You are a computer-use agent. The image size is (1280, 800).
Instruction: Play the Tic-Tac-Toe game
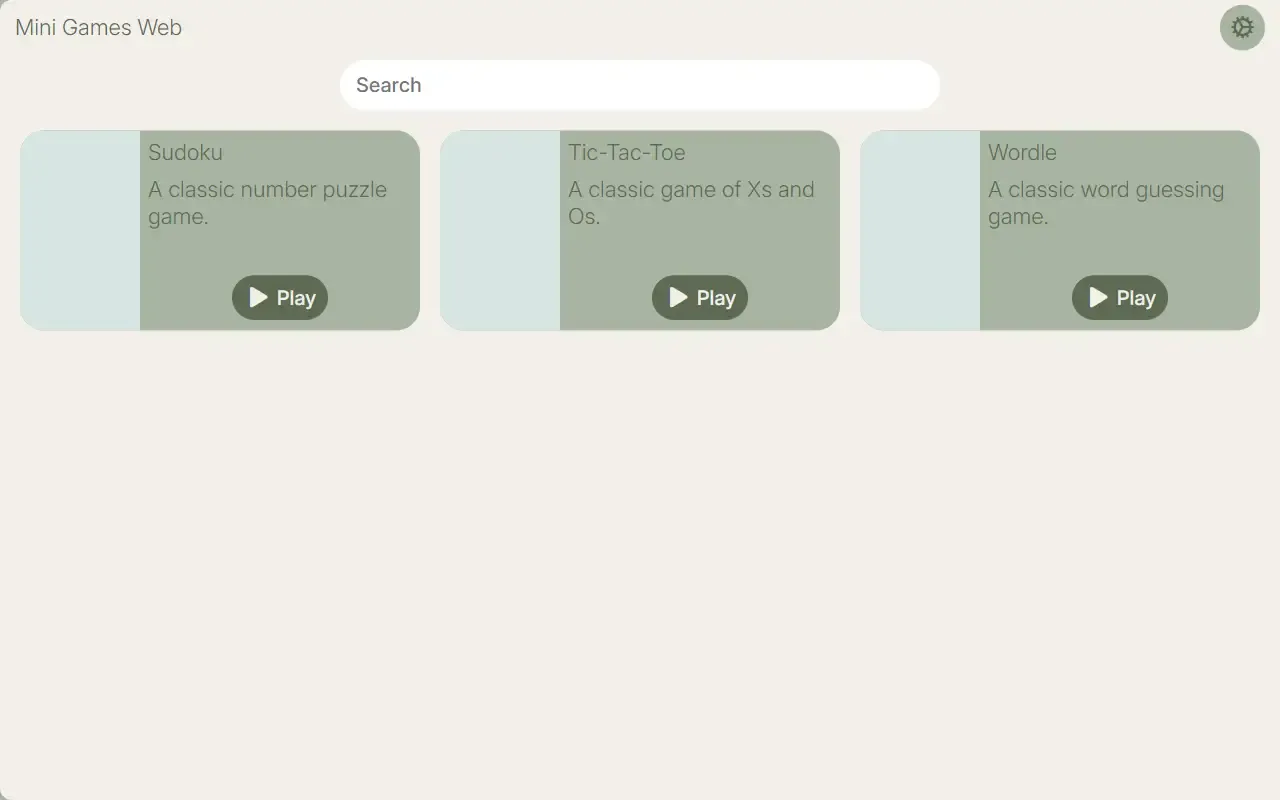click(x=700, y=298)
